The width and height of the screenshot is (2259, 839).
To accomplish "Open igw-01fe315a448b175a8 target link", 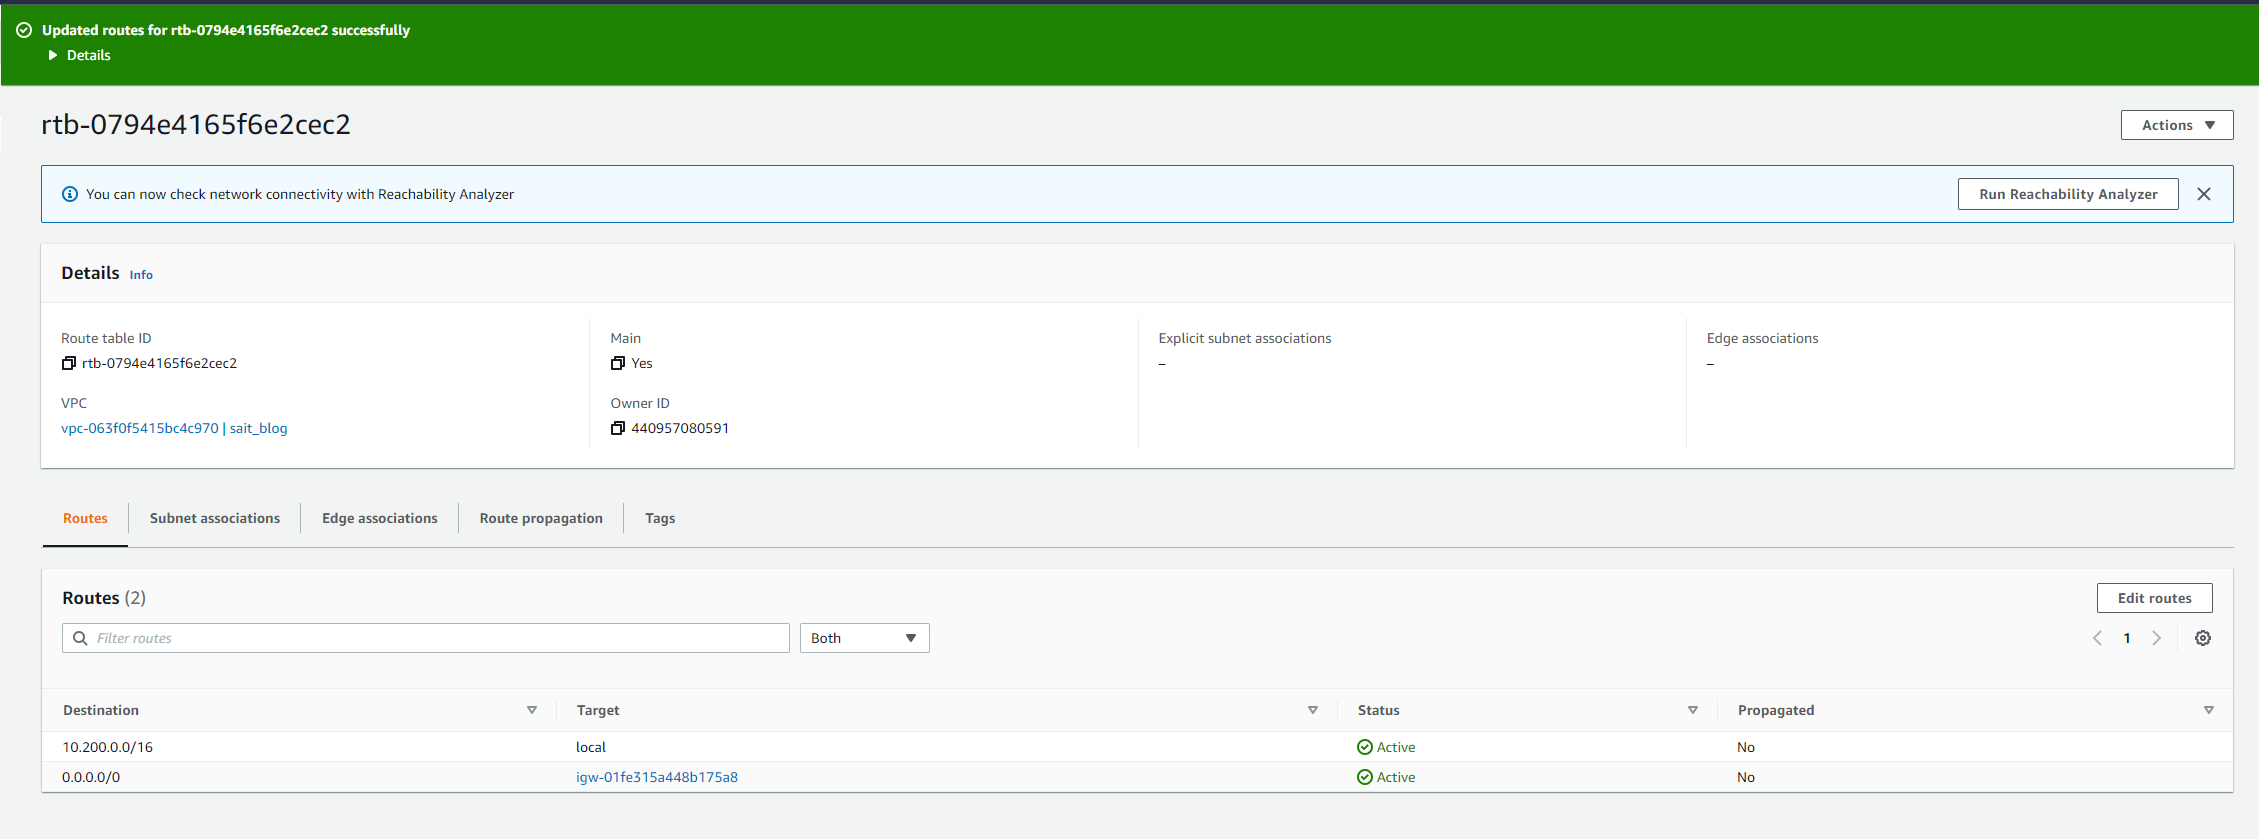I will (657, 777).
